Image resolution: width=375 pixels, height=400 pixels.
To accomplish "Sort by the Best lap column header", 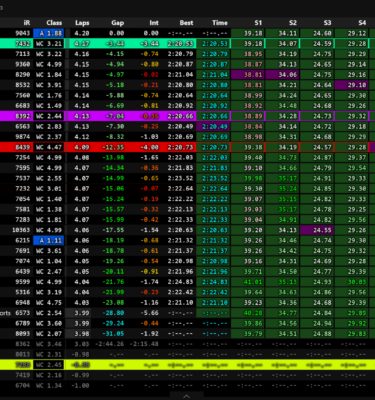I will point(186,23).
